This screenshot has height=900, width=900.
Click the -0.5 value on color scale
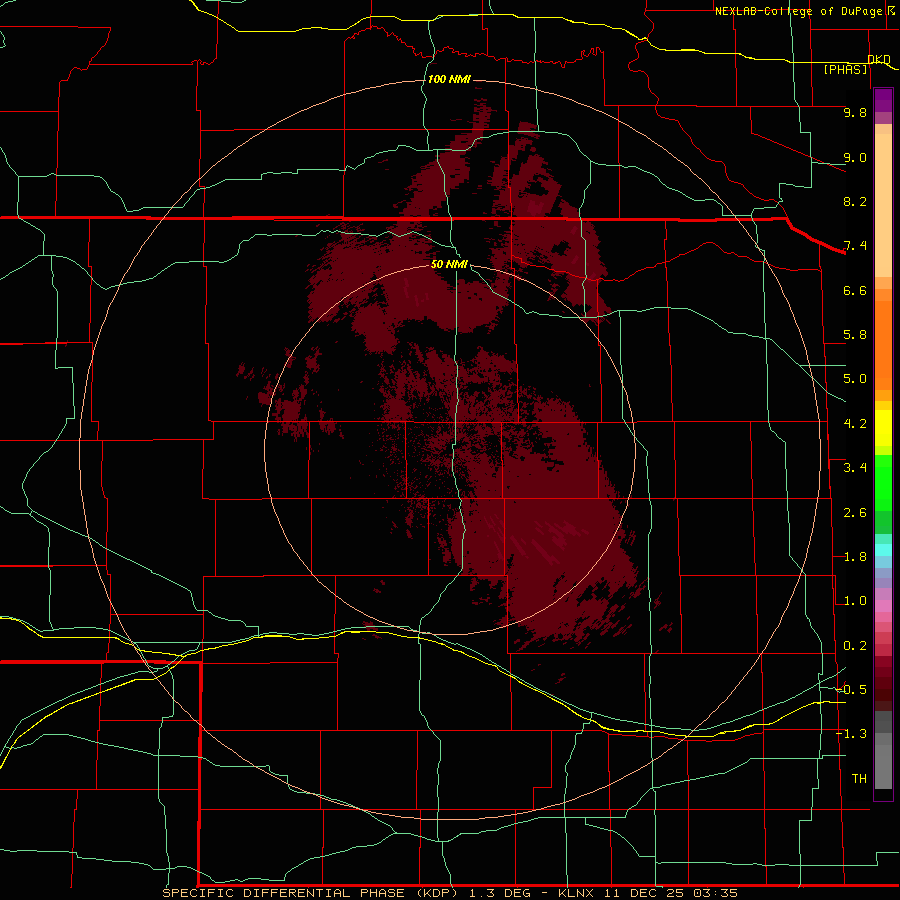[x=851, y=689]
